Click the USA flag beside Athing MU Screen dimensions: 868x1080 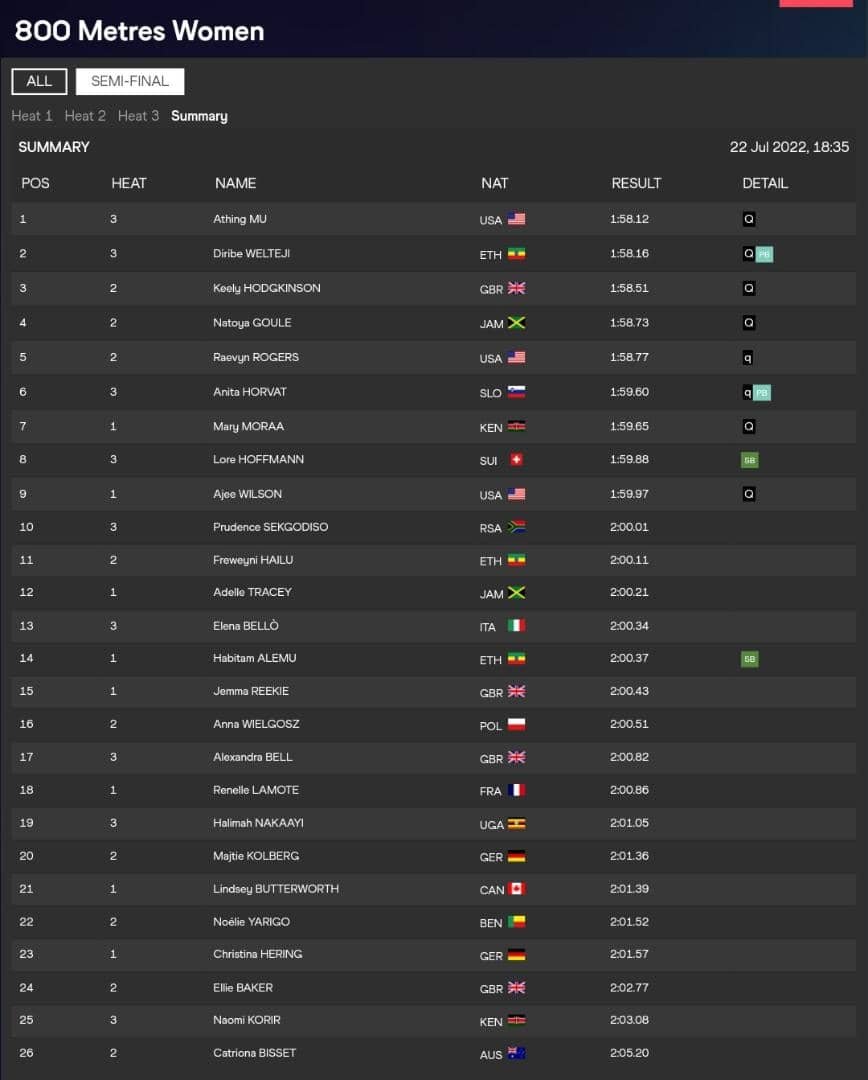(x=516, y=219)
